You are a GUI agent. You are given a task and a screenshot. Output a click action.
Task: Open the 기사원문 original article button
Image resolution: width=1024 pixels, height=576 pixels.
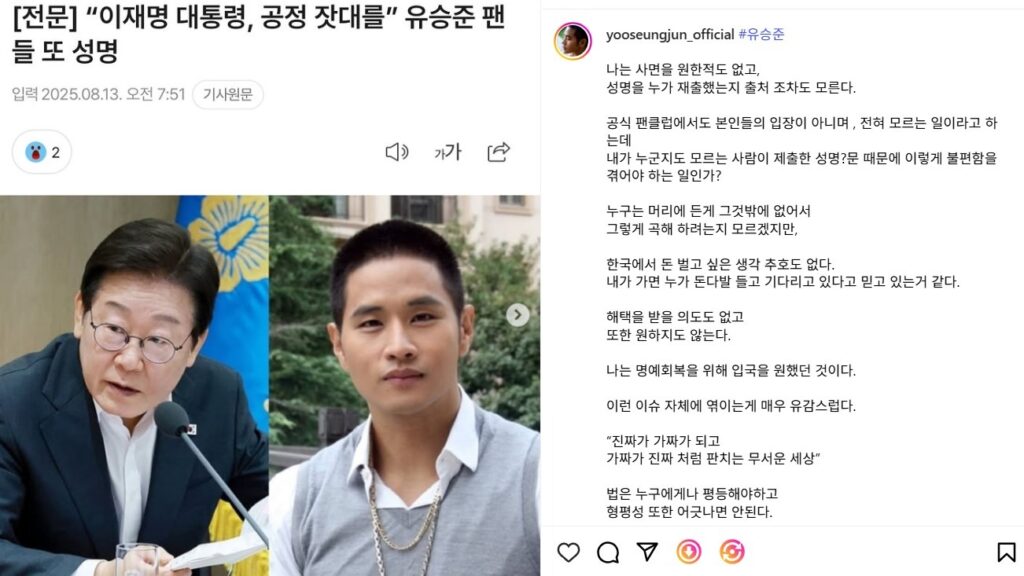click(x=228, y=95)
